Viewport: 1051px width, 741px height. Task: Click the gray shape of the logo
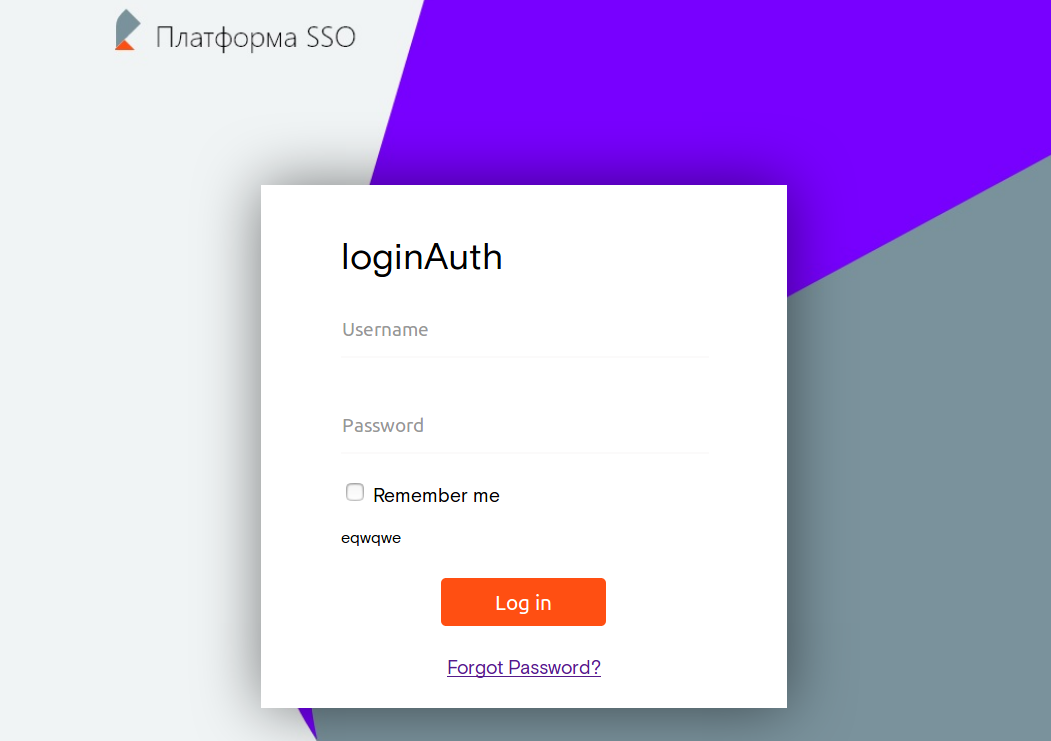pos(127,24)
